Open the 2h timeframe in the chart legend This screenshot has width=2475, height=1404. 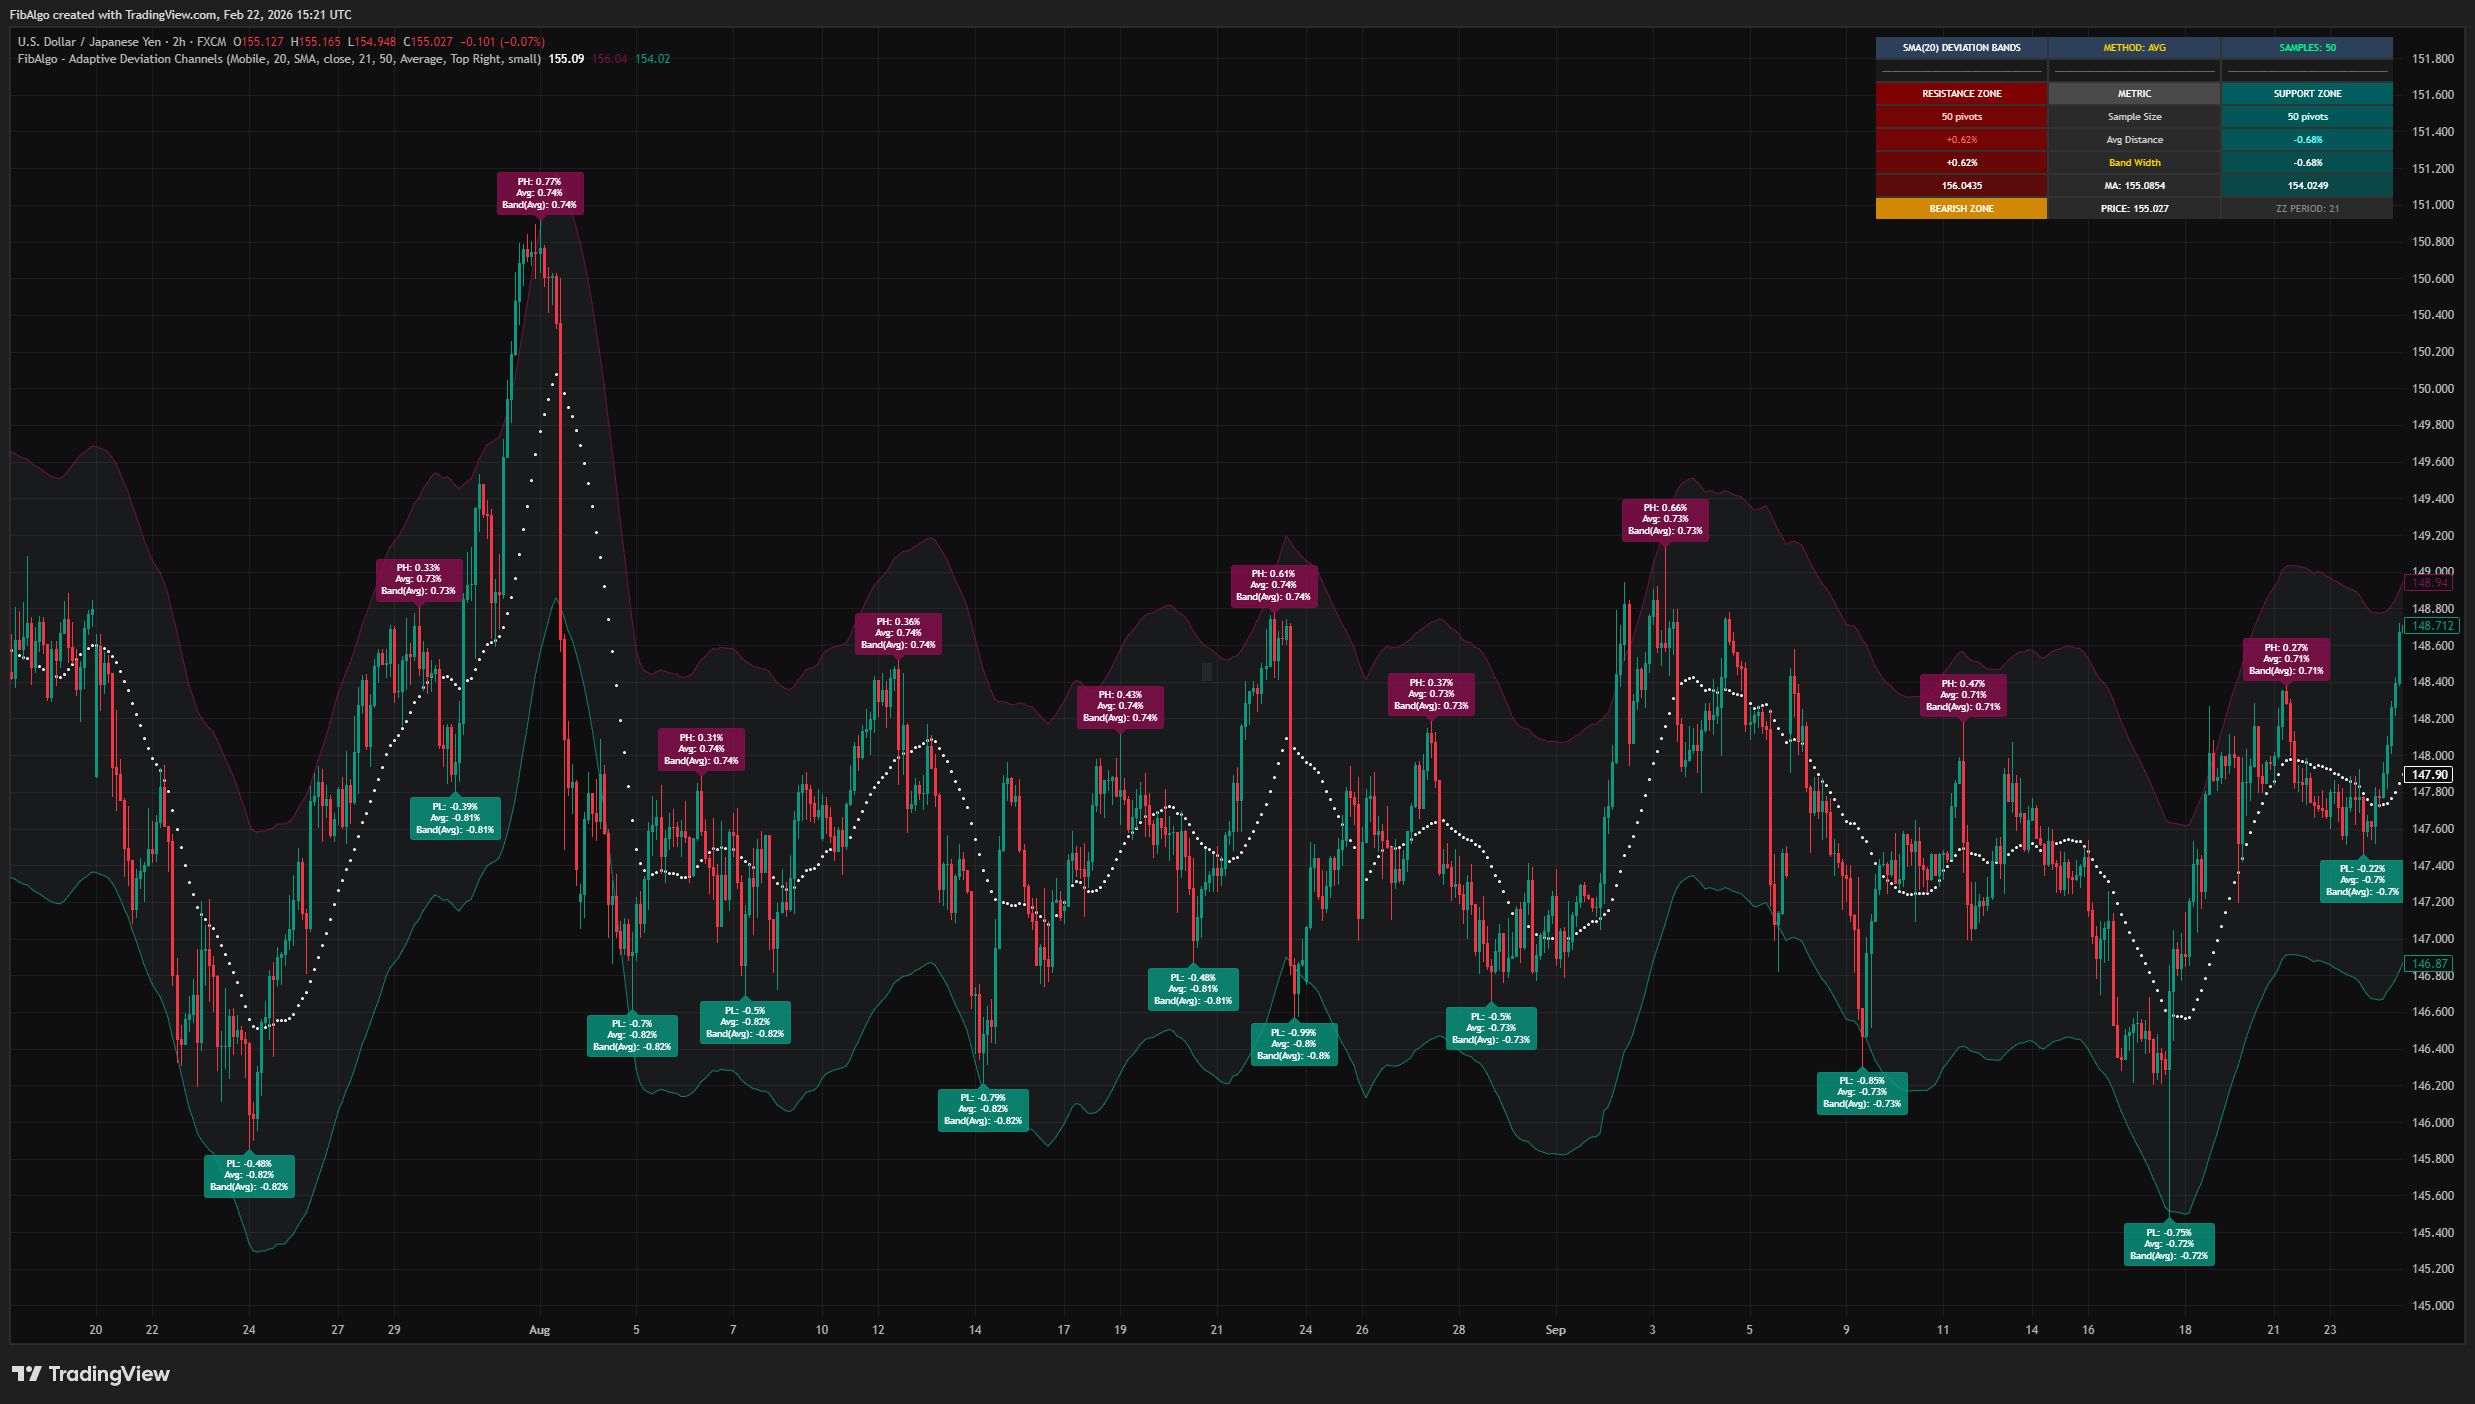(x=182, y=41)
